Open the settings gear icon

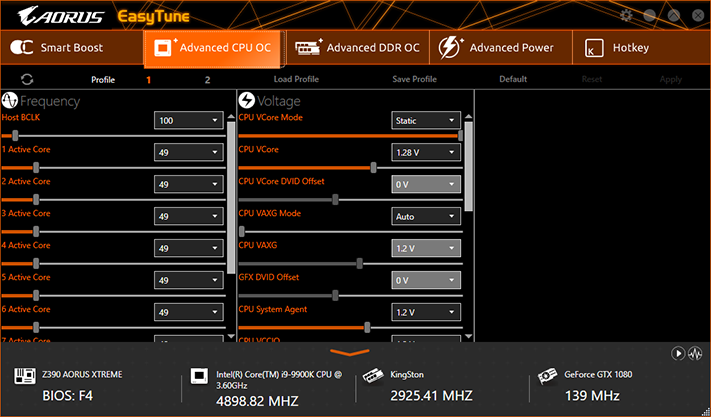pos(626,15)
